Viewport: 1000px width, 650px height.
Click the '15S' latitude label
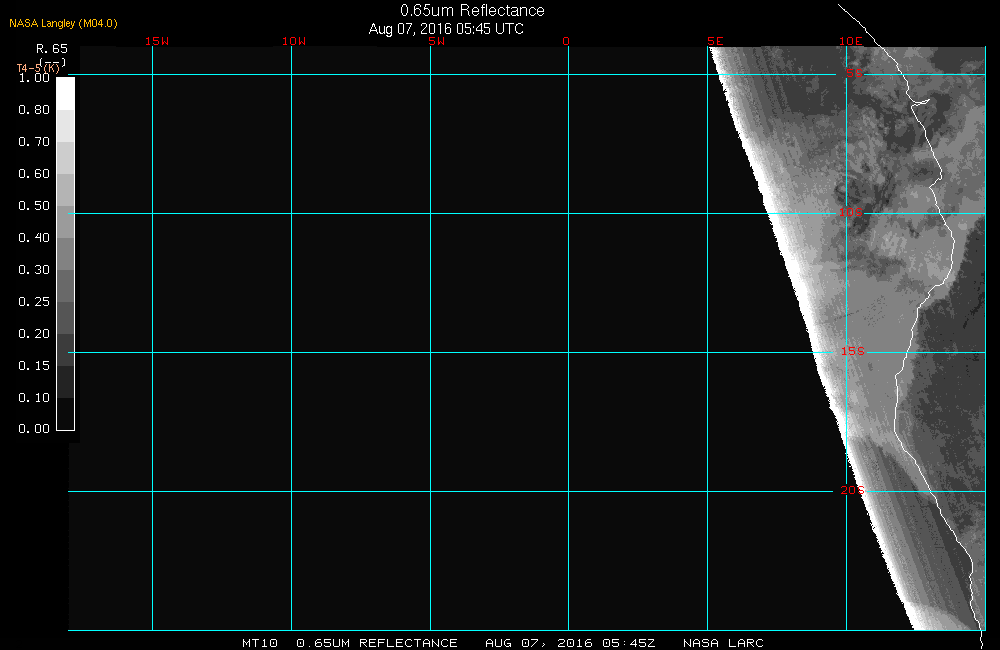click(853, 351)
